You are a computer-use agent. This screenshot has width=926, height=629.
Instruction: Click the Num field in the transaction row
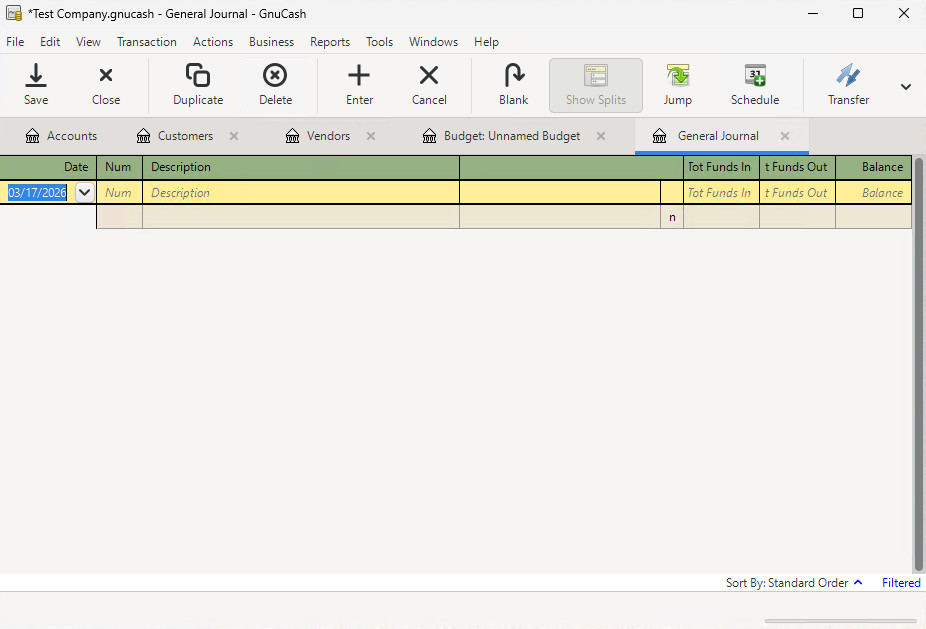pos(119,193)
